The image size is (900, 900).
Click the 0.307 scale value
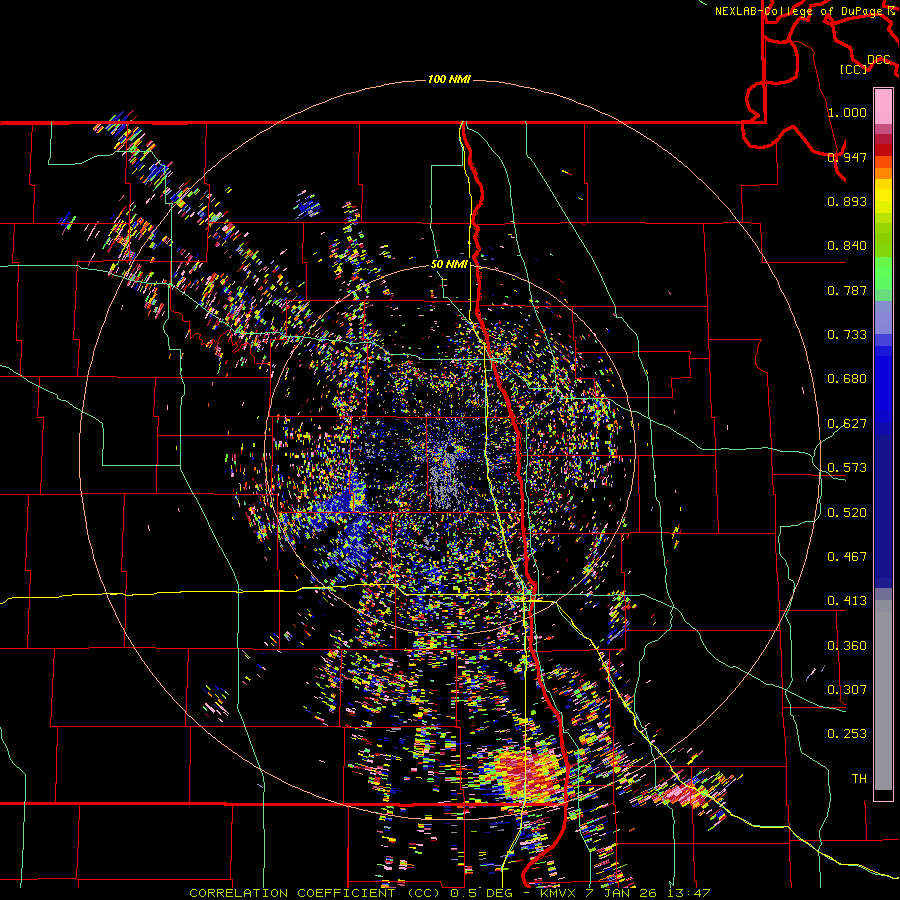click(847, 690)
